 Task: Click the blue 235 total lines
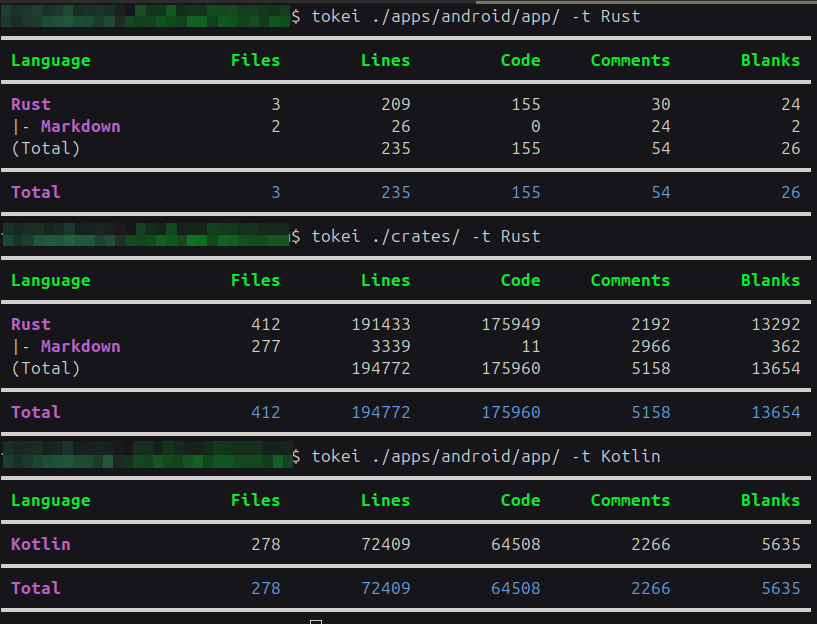[x=396, y=193]
